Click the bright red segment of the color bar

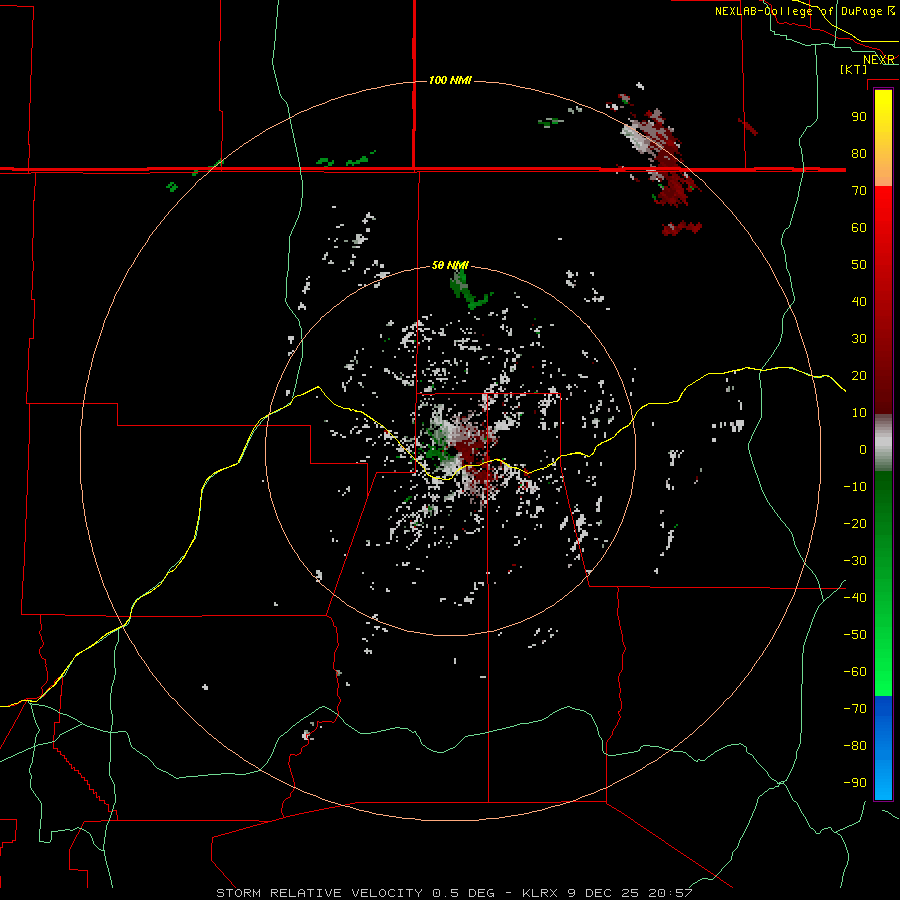click(x=883, y=230)
